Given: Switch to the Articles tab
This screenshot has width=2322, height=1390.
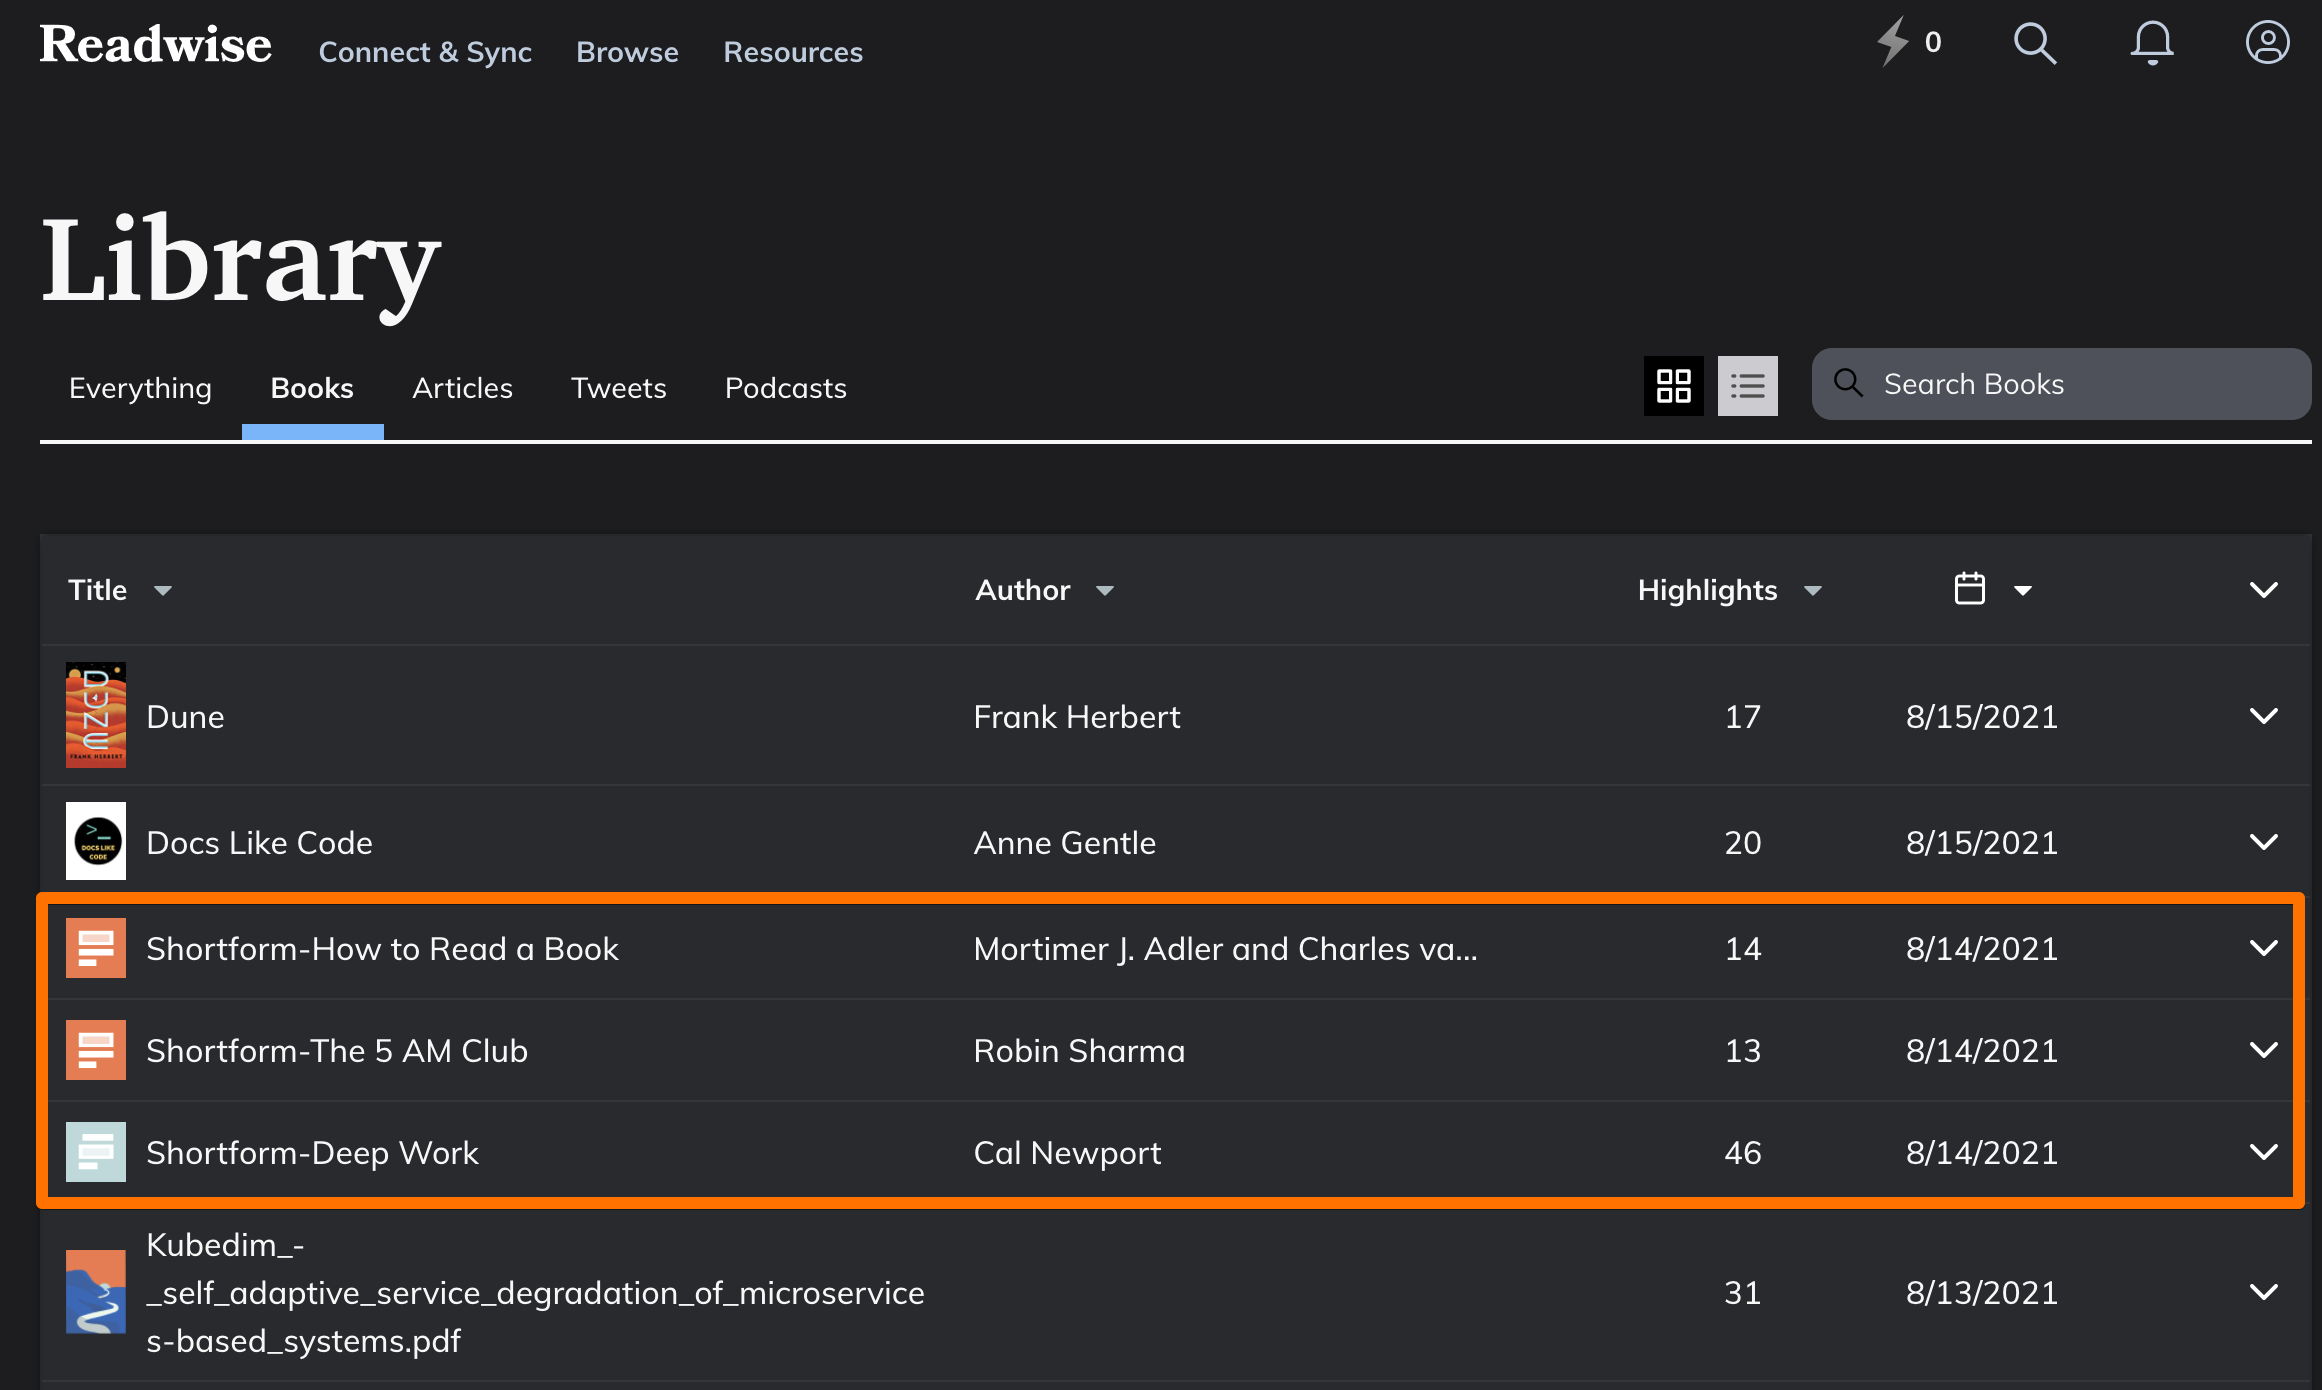Looking at the screenshot, I should (462, 388).
